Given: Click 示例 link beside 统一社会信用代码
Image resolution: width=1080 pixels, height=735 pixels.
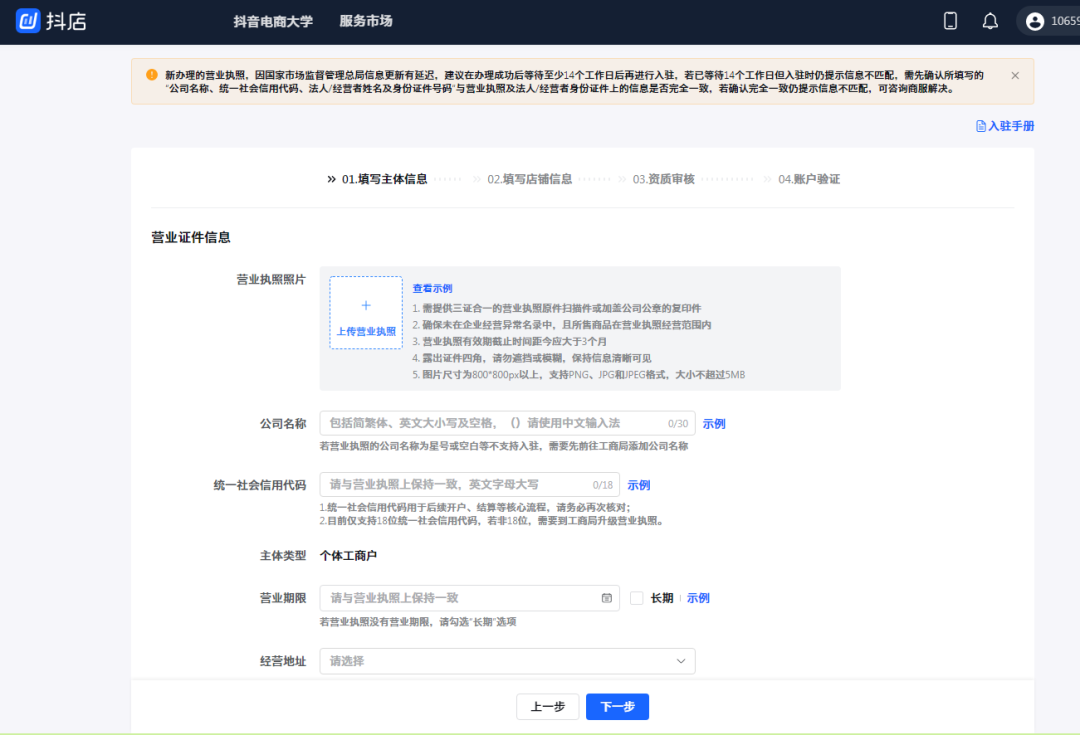Looking at the screenshot, I should pyautogui.click(x=639, y=485).
